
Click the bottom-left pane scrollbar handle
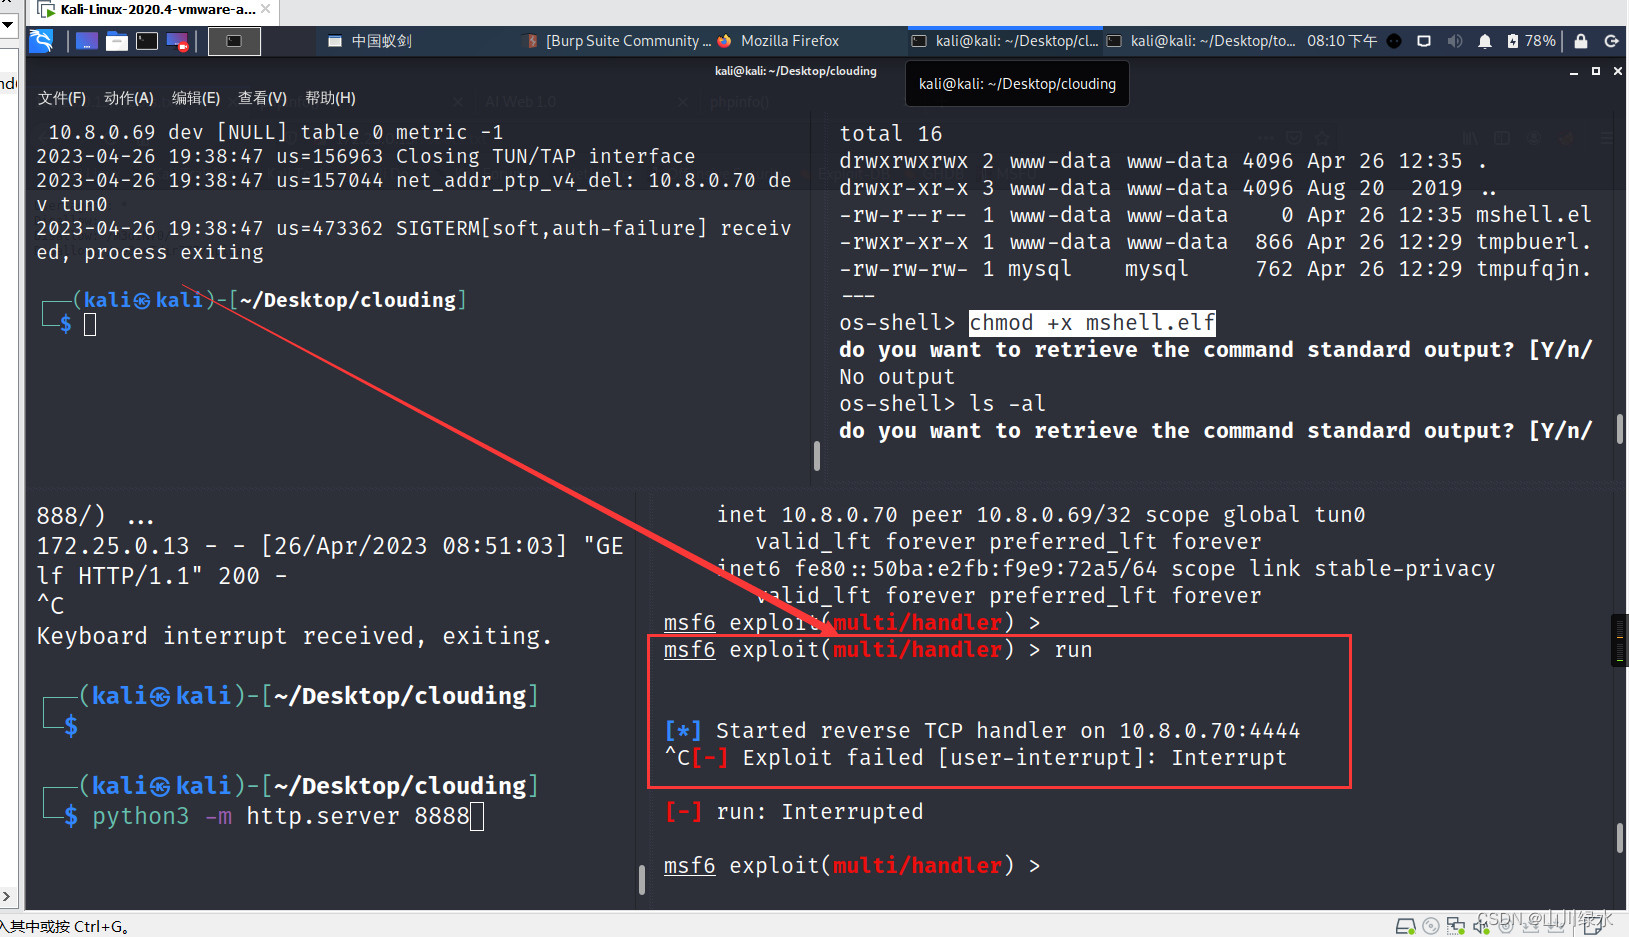tap(641, 879)
